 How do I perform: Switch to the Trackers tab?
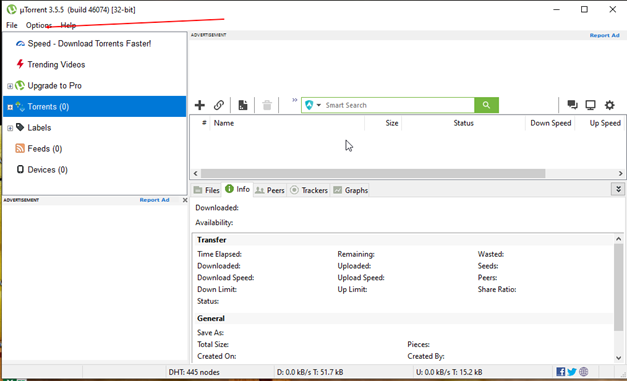[x=309, y=190]
